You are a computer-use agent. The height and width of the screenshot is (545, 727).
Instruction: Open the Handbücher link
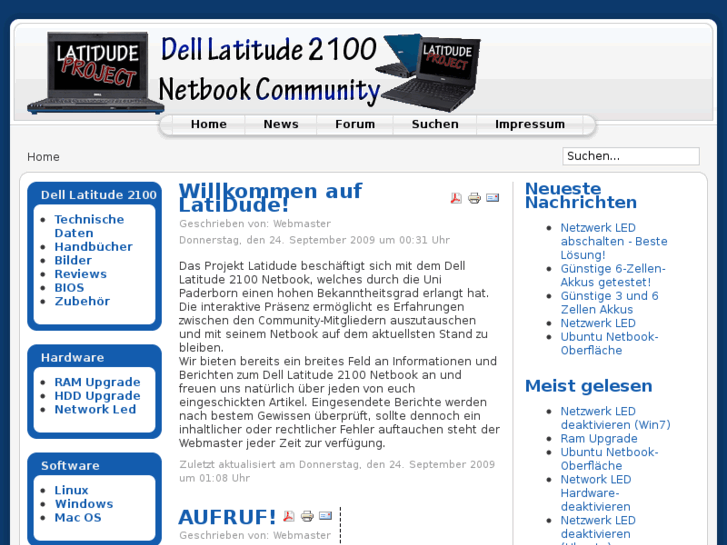point(93,247)
